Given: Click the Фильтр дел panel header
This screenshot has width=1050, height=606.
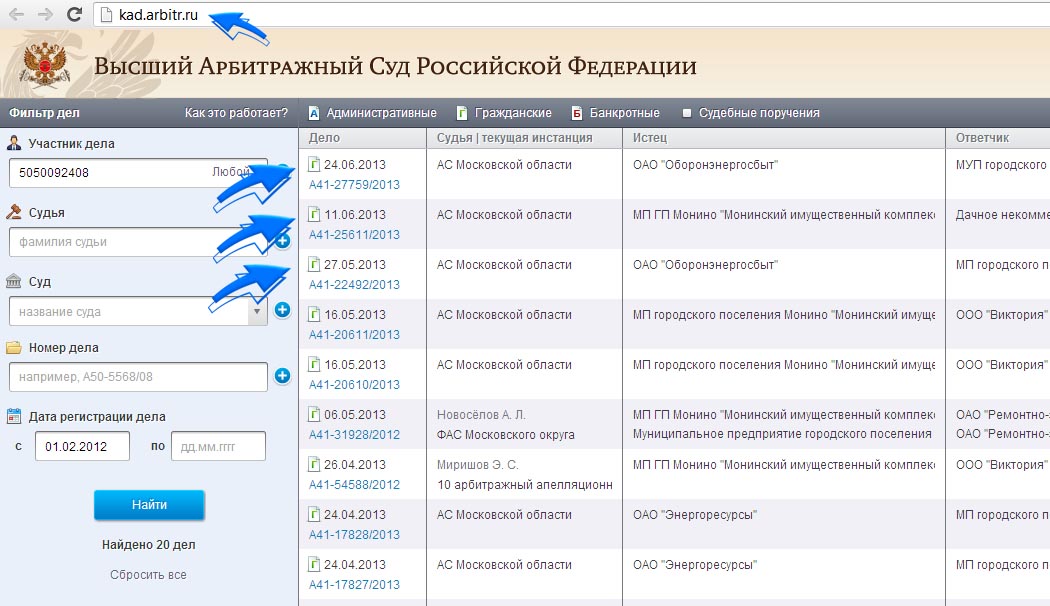Looking at the screenshot, I should tap(44, 113).
